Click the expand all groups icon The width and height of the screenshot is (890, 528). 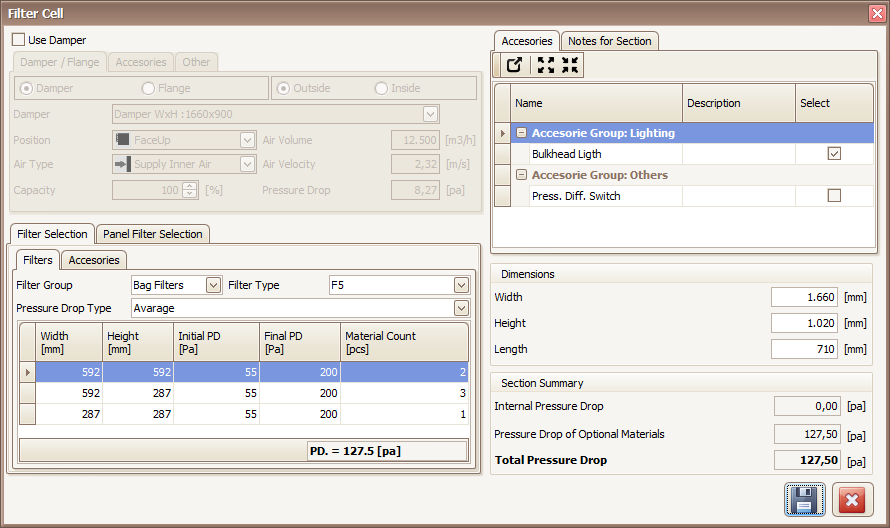pyautogui.click(x=546, y=65)
